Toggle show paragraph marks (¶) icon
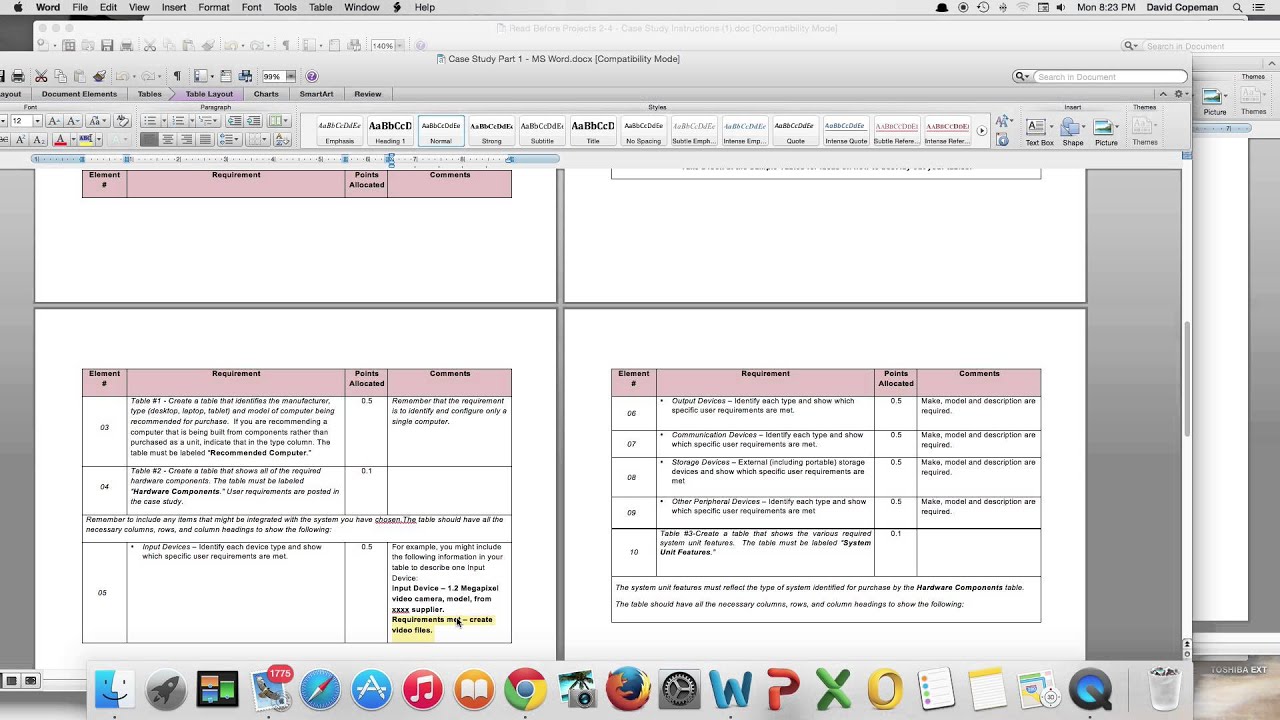The height and width of the screenshot is (720, 1280). point(177,76)
